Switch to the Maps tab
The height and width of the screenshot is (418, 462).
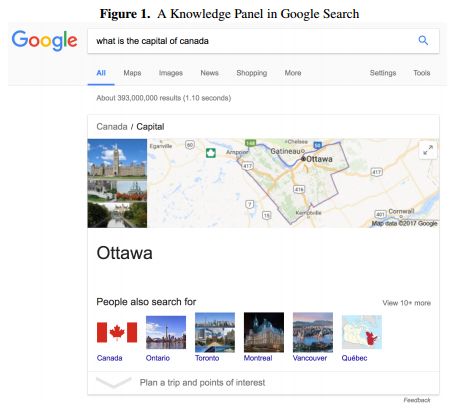[132, 73]
